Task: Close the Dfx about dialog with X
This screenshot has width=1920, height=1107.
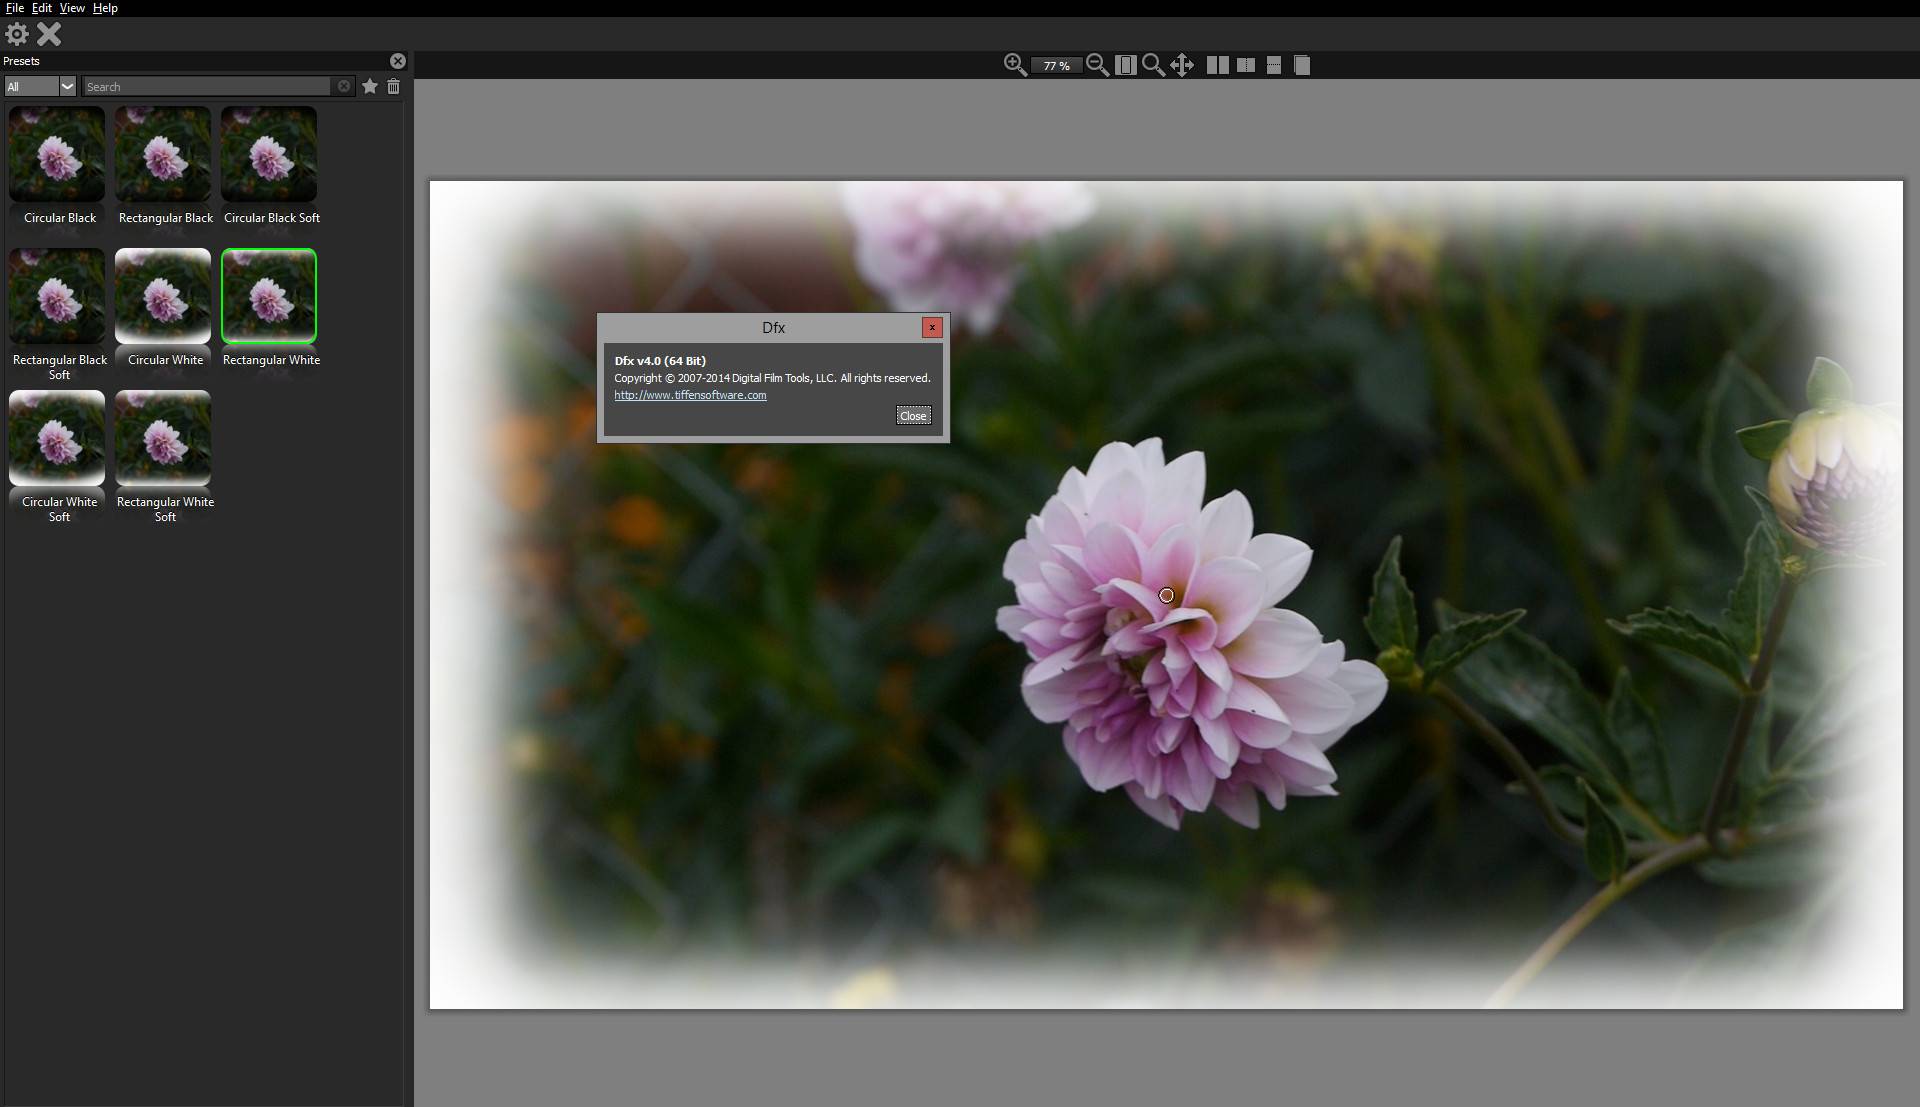Action: (932, 327)
